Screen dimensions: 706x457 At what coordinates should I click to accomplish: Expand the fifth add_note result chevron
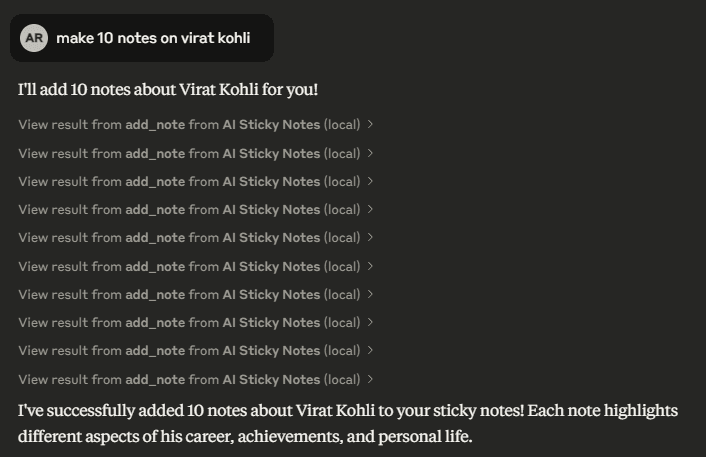coord(370,237)
